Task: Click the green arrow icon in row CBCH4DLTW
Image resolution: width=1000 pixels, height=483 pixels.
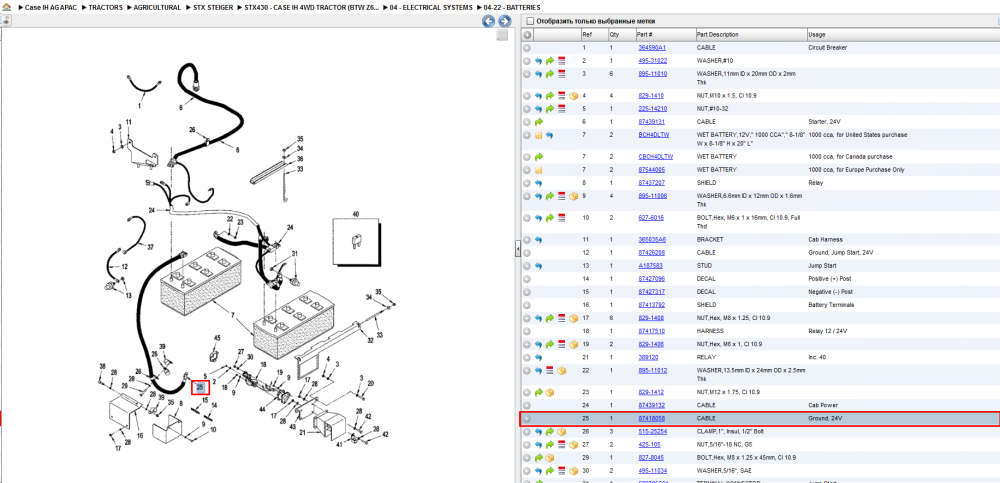Action: (x=539, y=157)
